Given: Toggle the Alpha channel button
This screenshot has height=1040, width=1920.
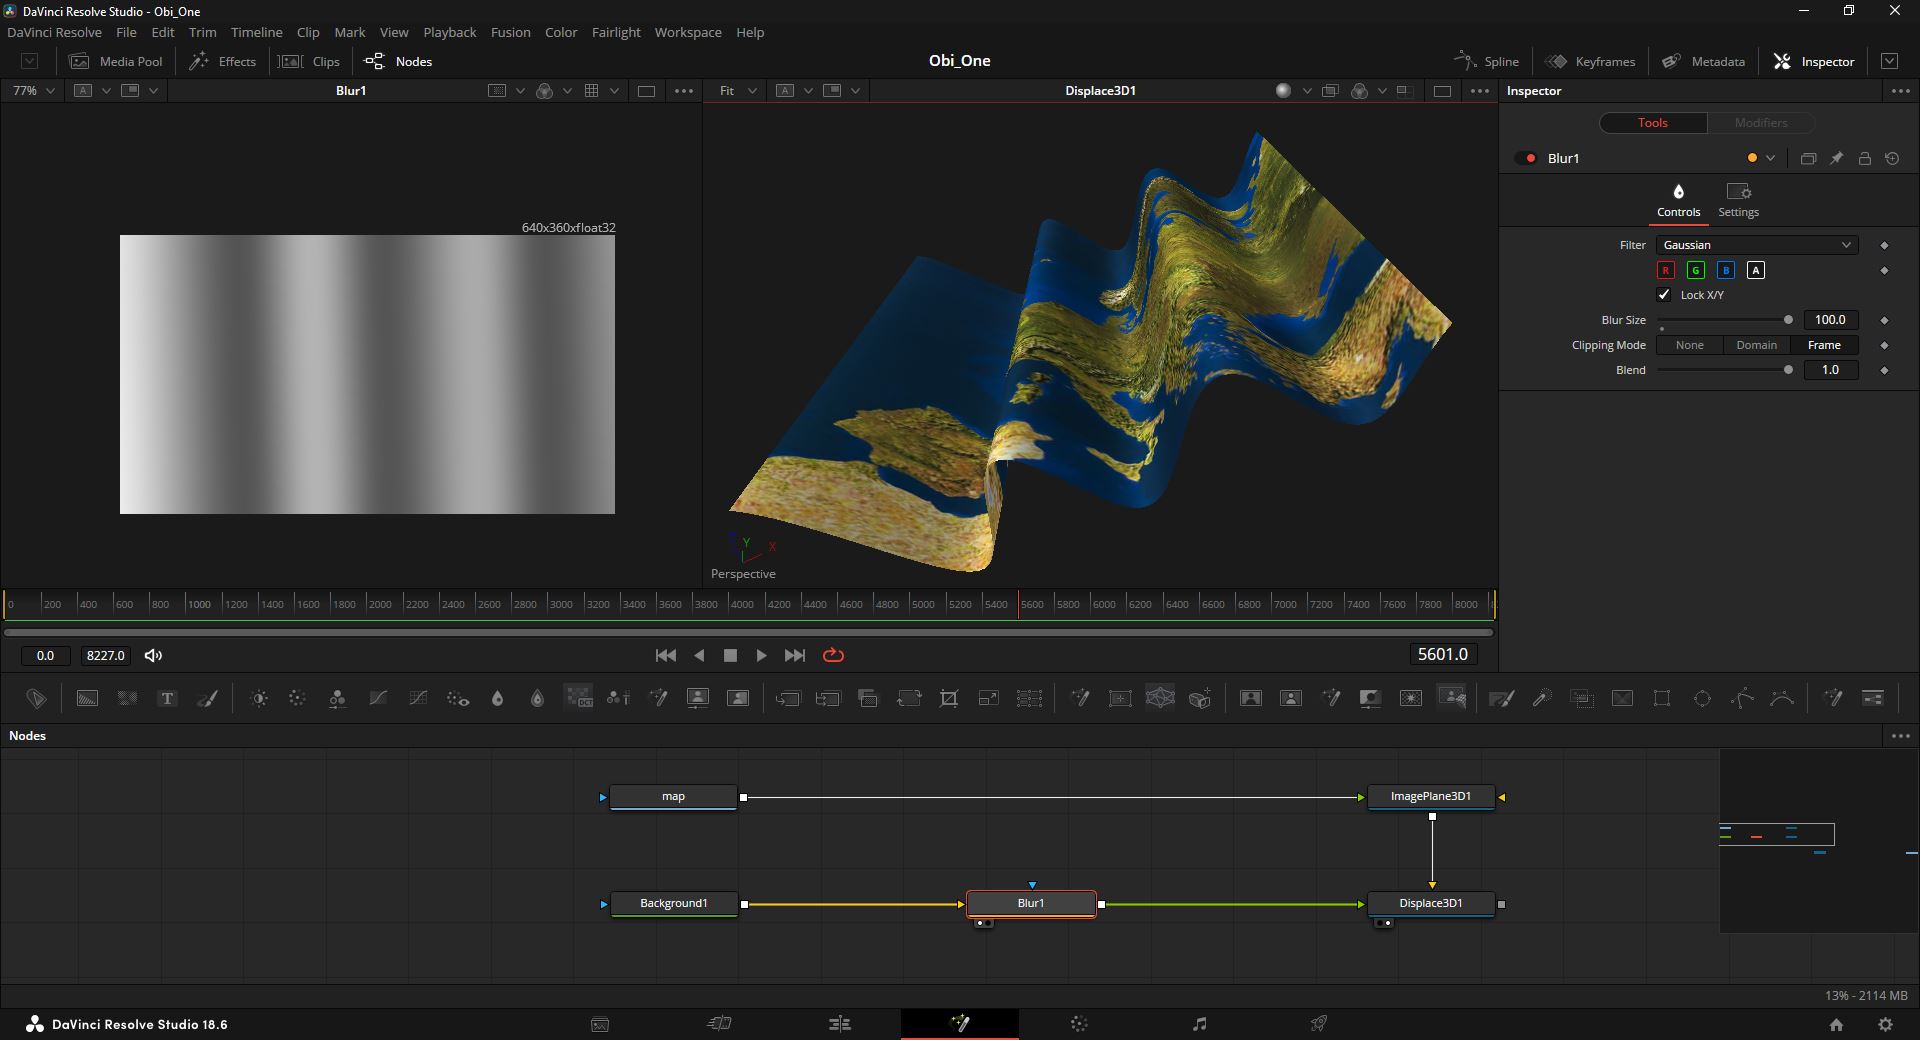Looking at the screenshot, I should pos(1755,270).
